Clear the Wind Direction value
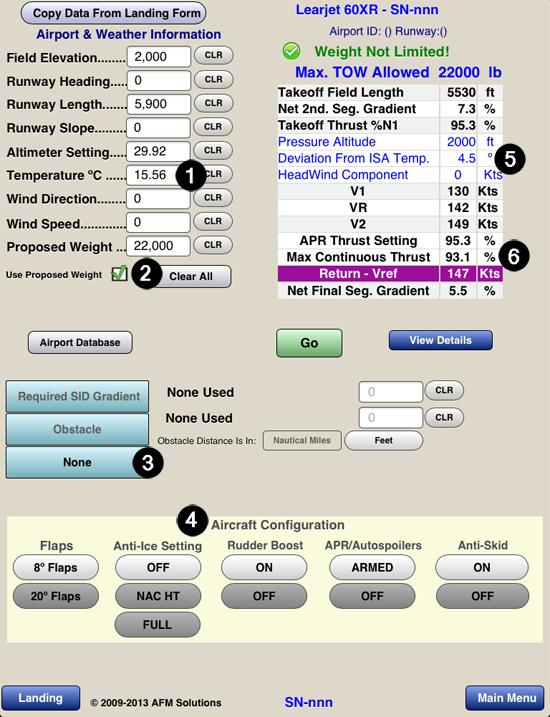Image resolution: width=550 pixels, height=717 pixels. coord(213,198)
